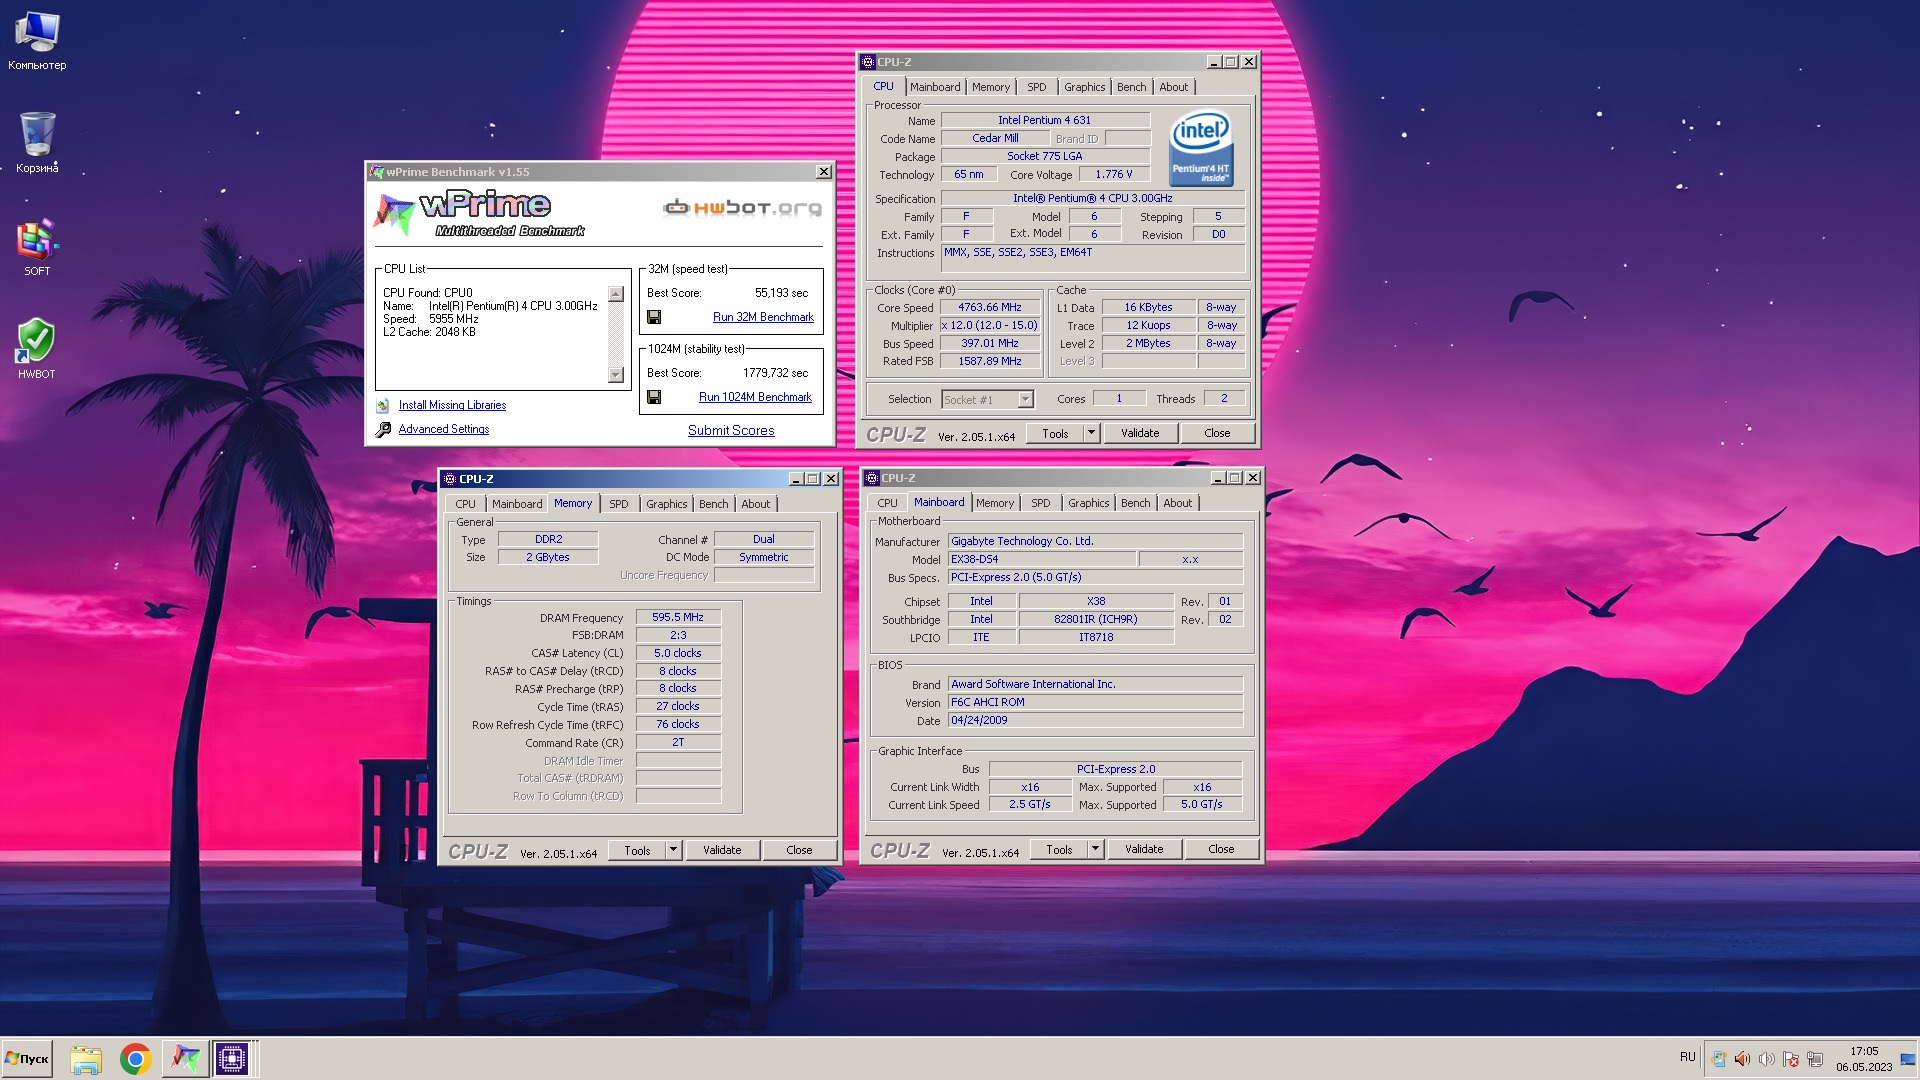The height and width of the screenshot is (1080, 1920).
Task: Click the DRAM Frequency 595.5 MHz value
Action: click(678, 618)
